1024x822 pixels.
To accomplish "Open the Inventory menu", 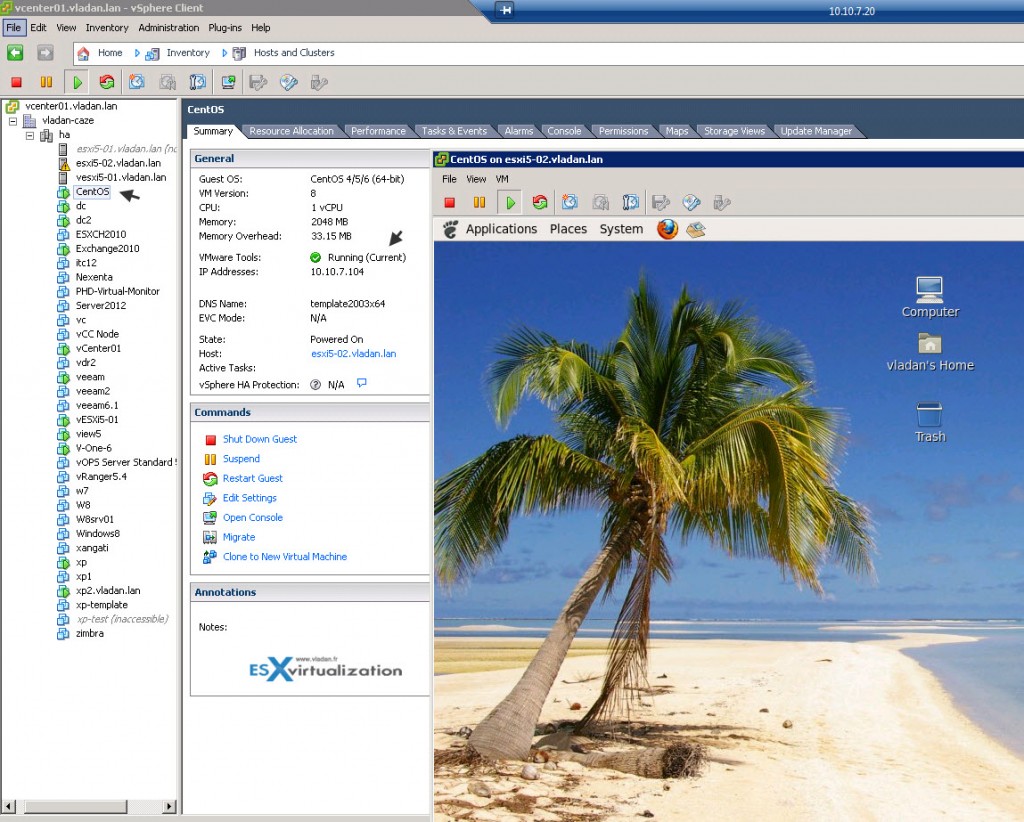I will [110, 27].
